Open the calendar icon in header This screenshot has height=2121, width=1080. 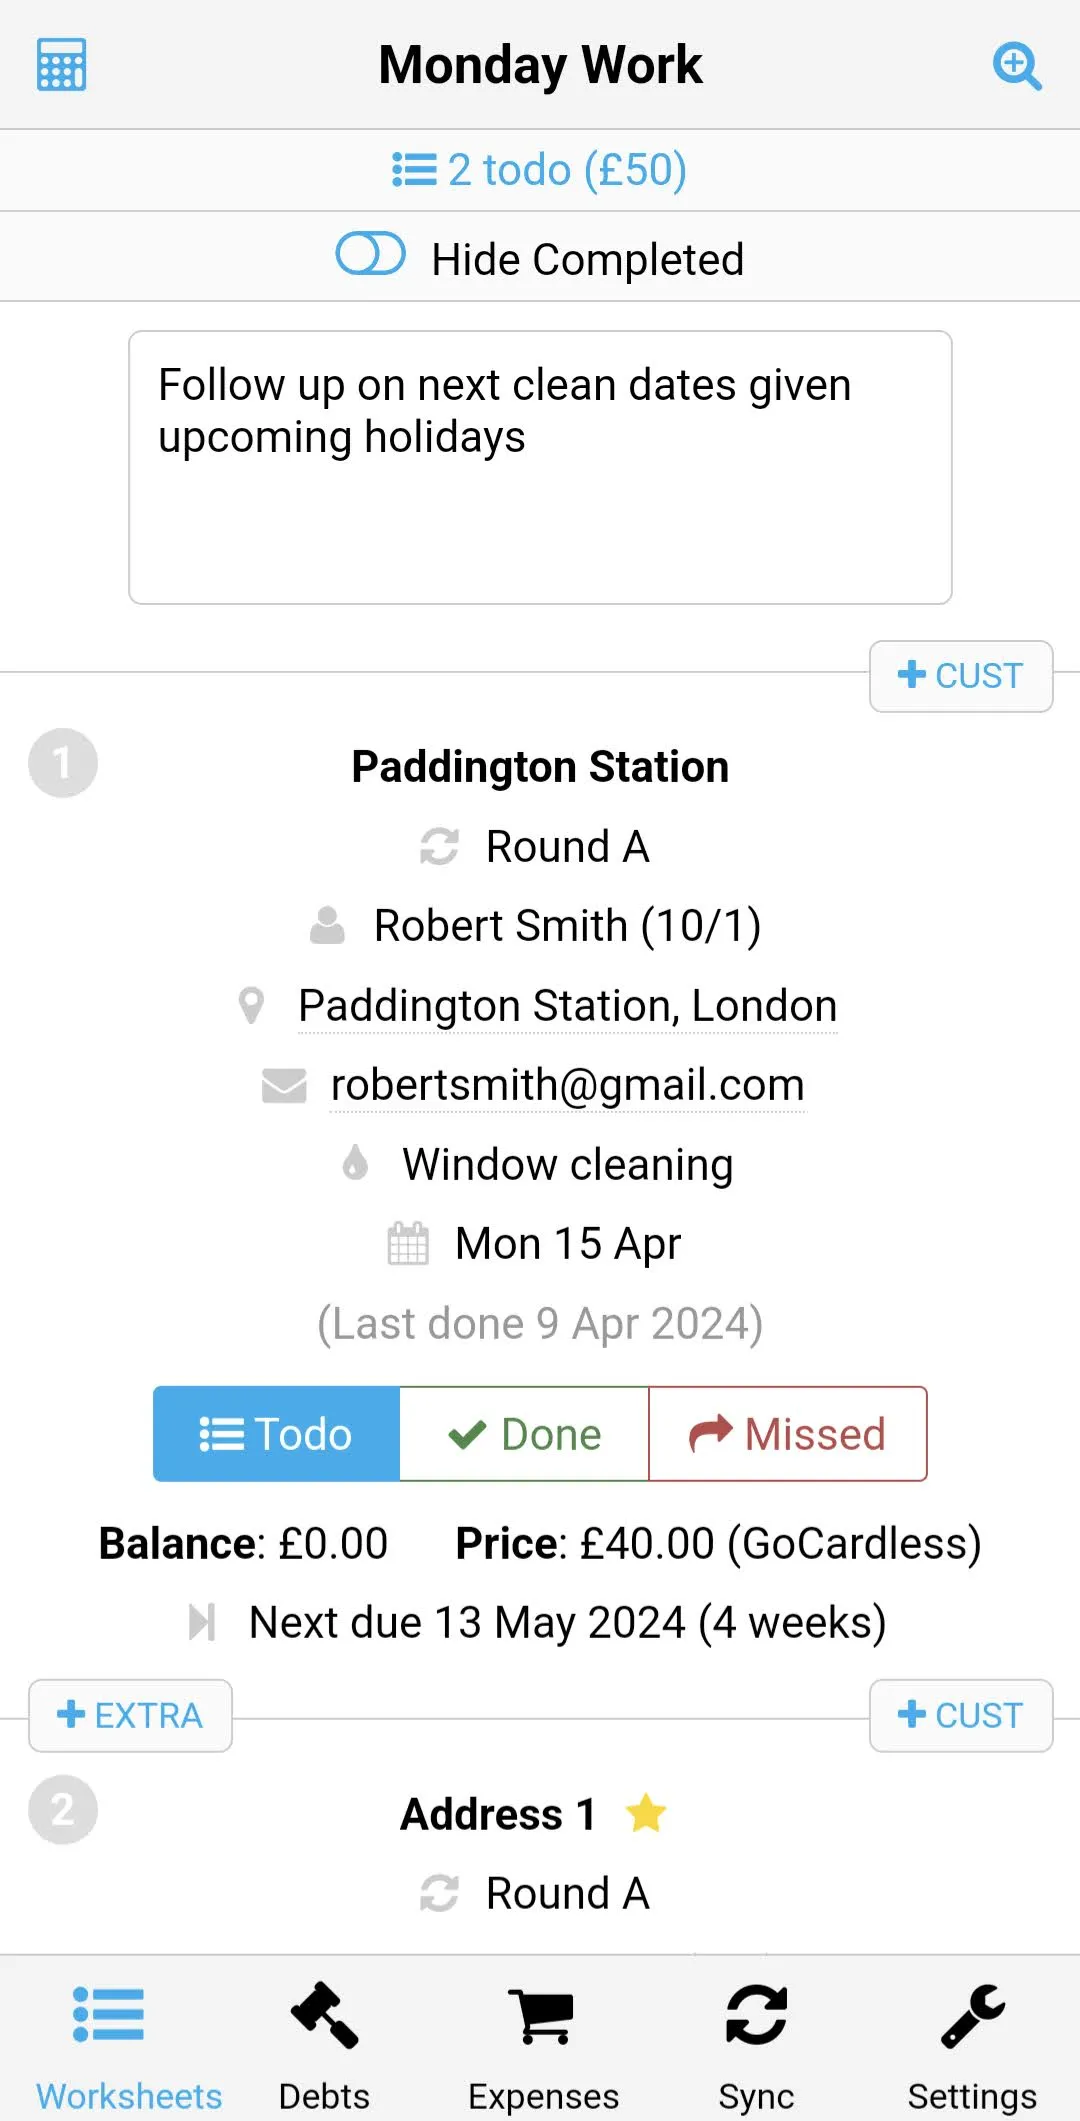(61, 65)
